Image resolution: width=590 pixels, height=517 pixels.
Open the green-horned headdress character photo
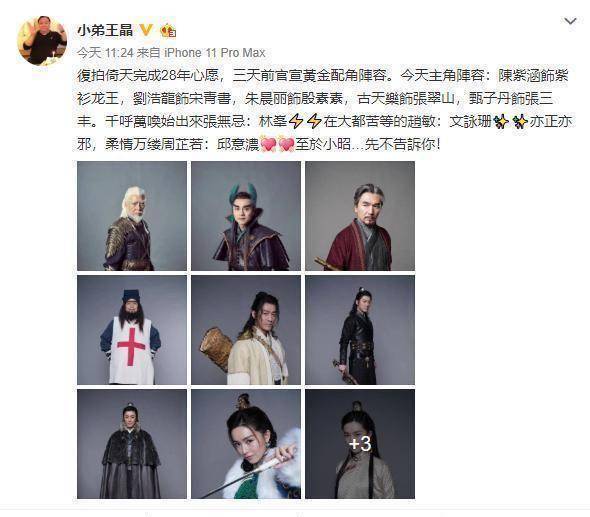click(x=246, y=216)
